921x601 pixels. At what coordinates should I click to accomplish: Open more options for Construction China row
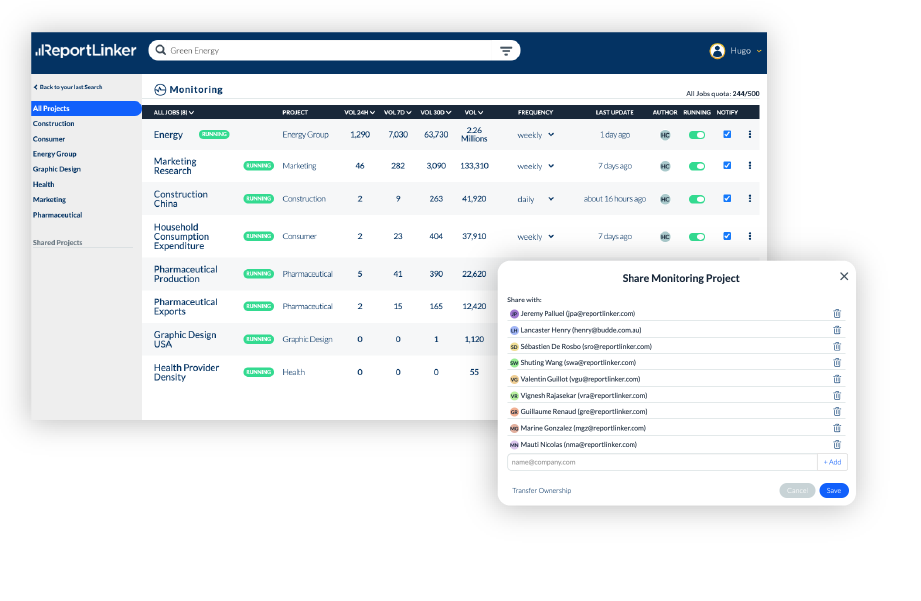(x=749, y=199)
